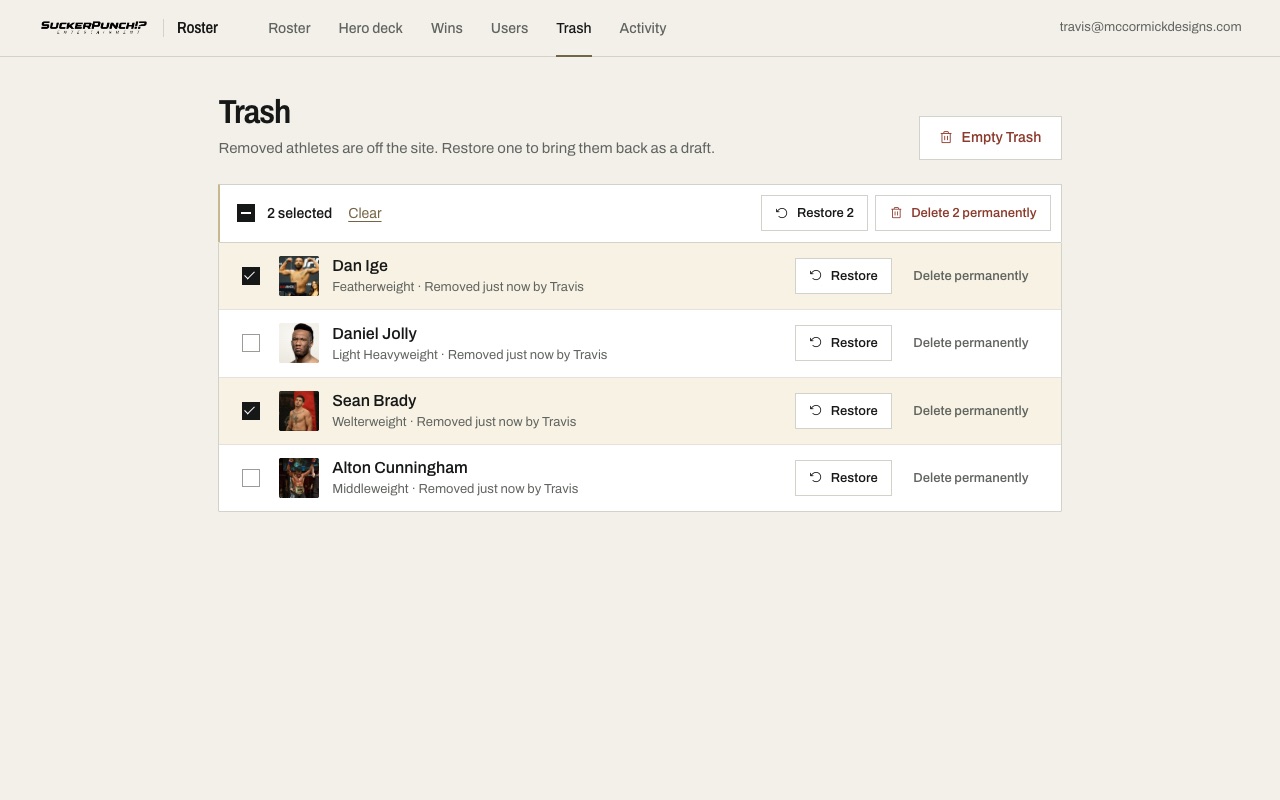Image resolution: width=1280 pixels, height=800 pixels.
Task: Uncheck the Dan Ige checkbox
Action: (x=251, y=276)
